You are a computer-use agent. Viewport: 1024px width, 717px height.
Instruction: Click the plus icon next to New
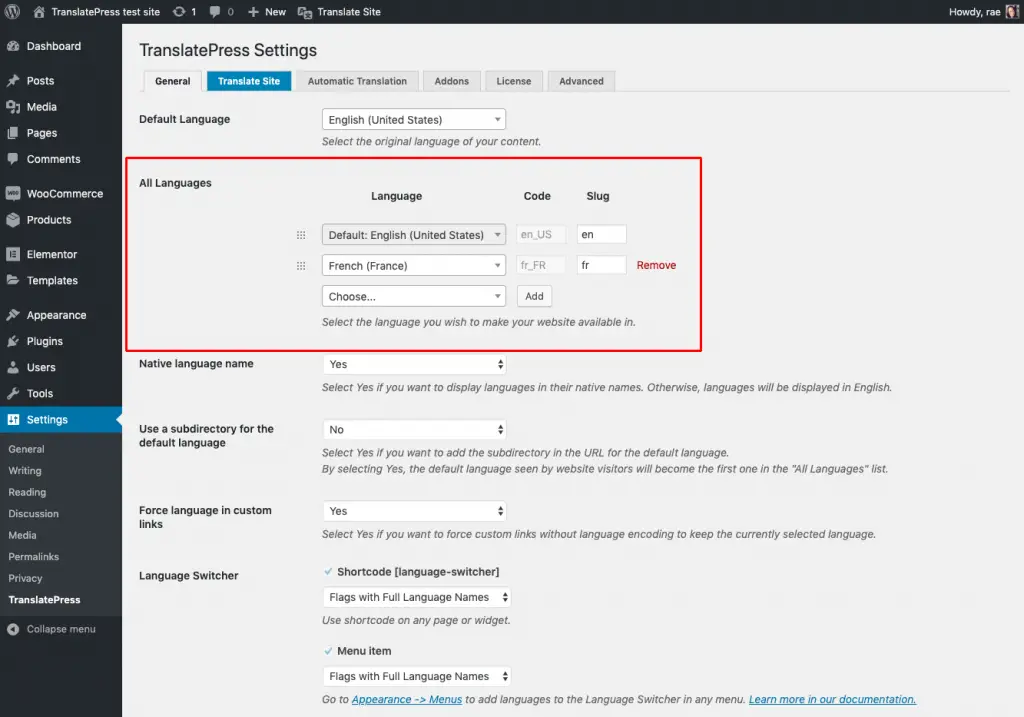coord(253,12)
